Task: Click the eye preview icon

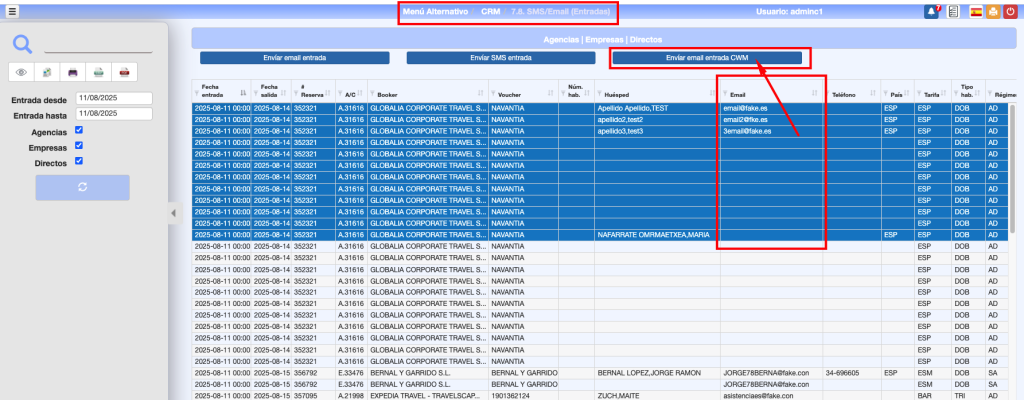Action: [x=21, y=72]
